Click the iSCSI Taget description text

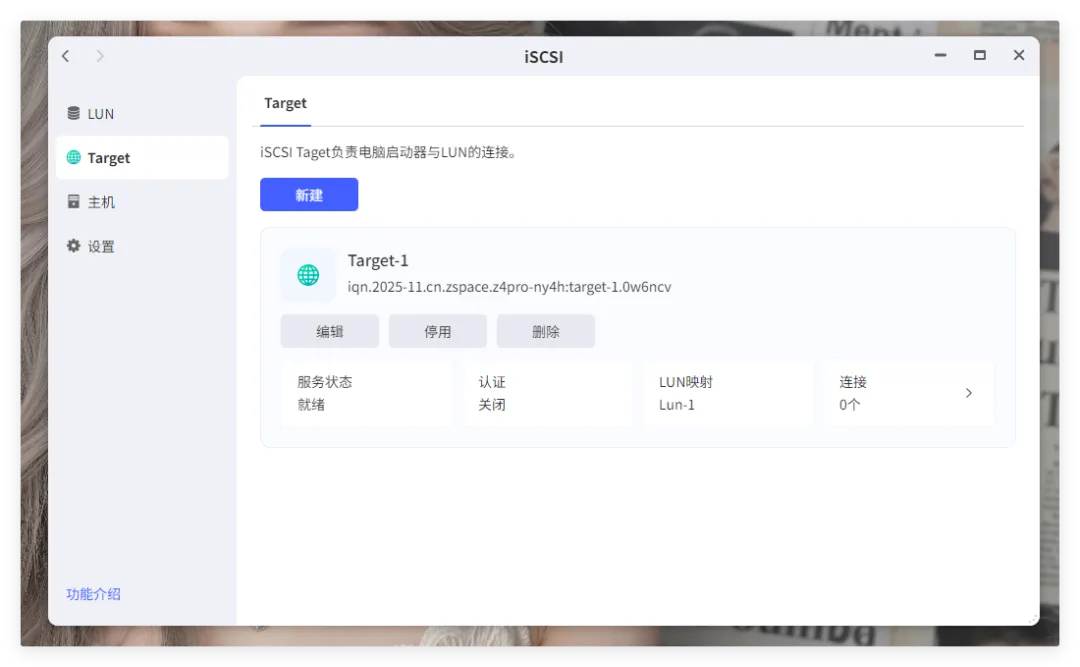(388, 152)
